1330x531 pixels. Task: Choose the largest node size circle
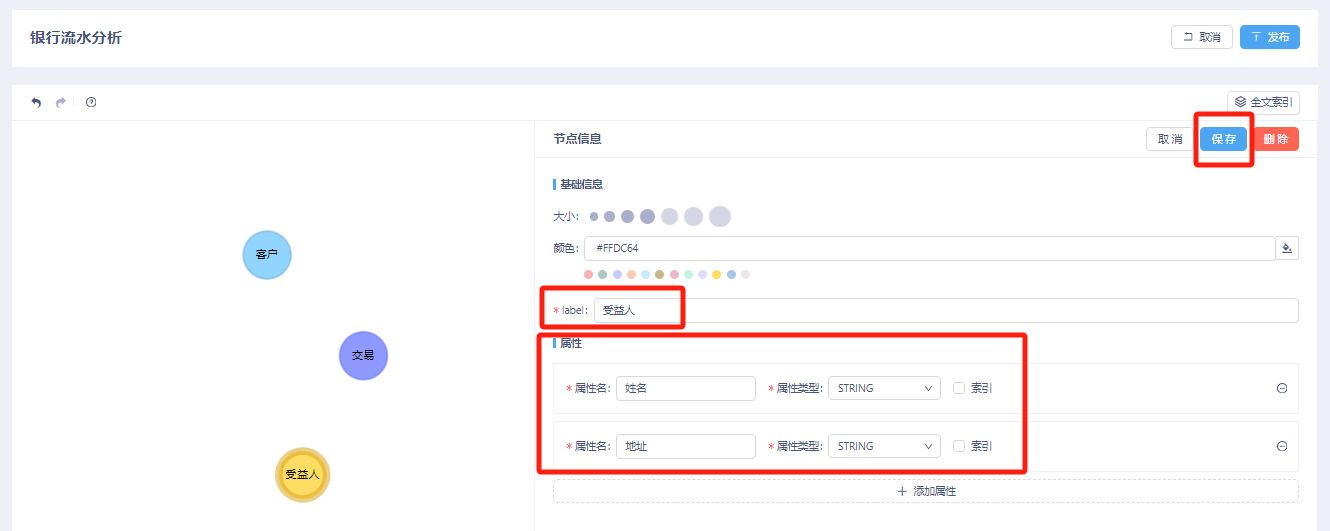point(720,216)
